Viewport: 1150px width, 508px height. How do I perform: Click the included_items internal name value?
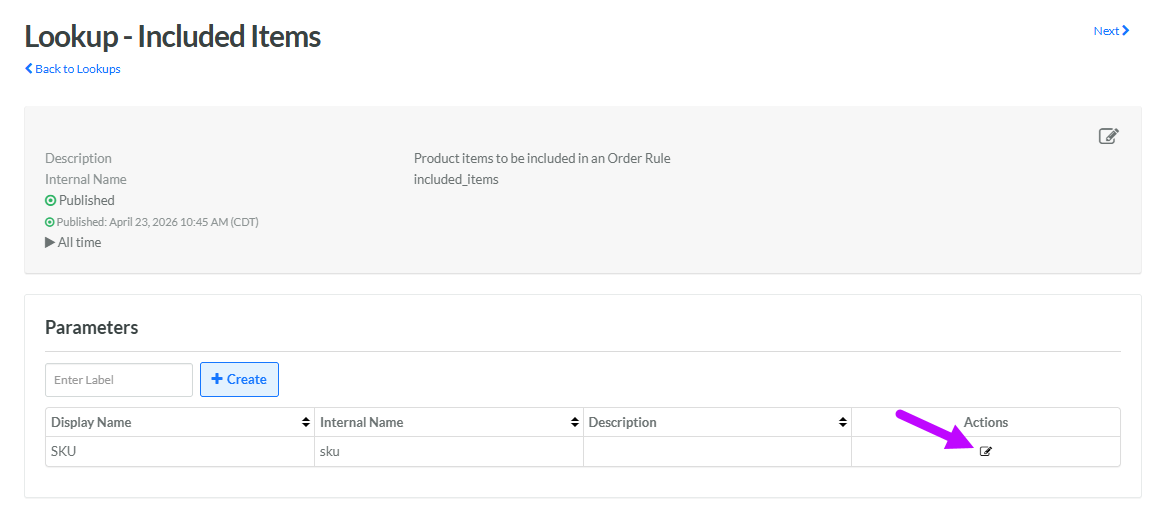[x=455, y=180]
